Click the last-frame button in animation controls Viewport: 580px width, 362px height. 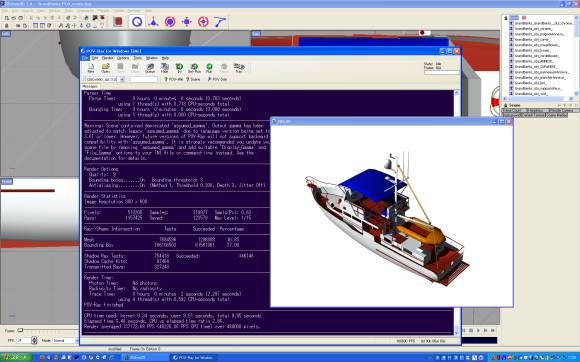point(492,330)
